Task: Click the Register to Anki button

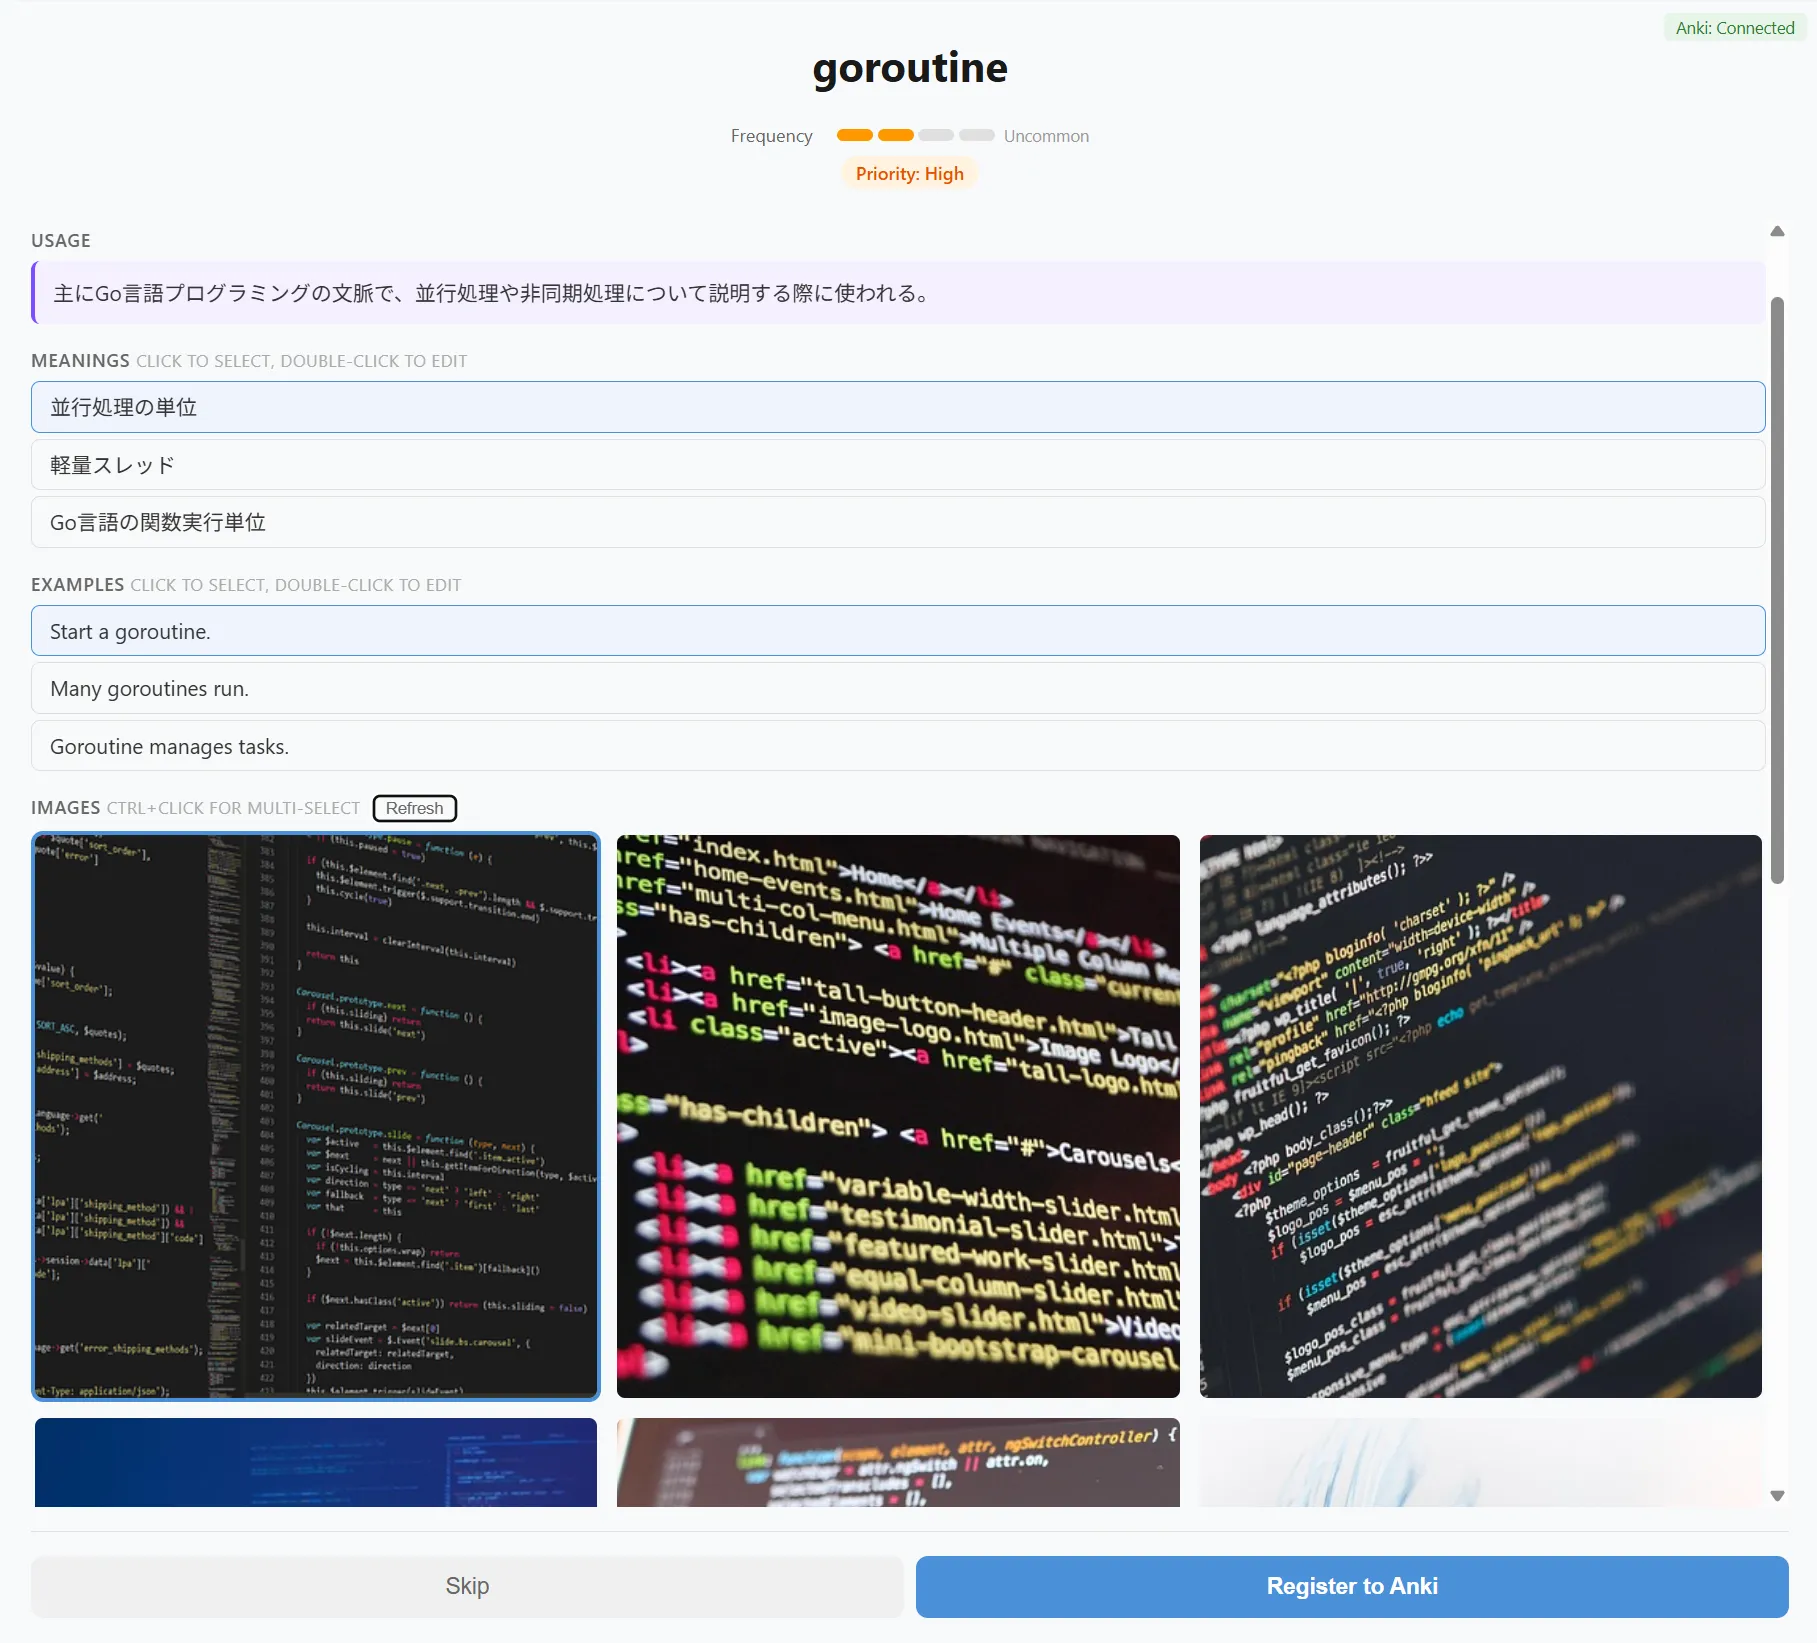Action: point(1352,1586)
